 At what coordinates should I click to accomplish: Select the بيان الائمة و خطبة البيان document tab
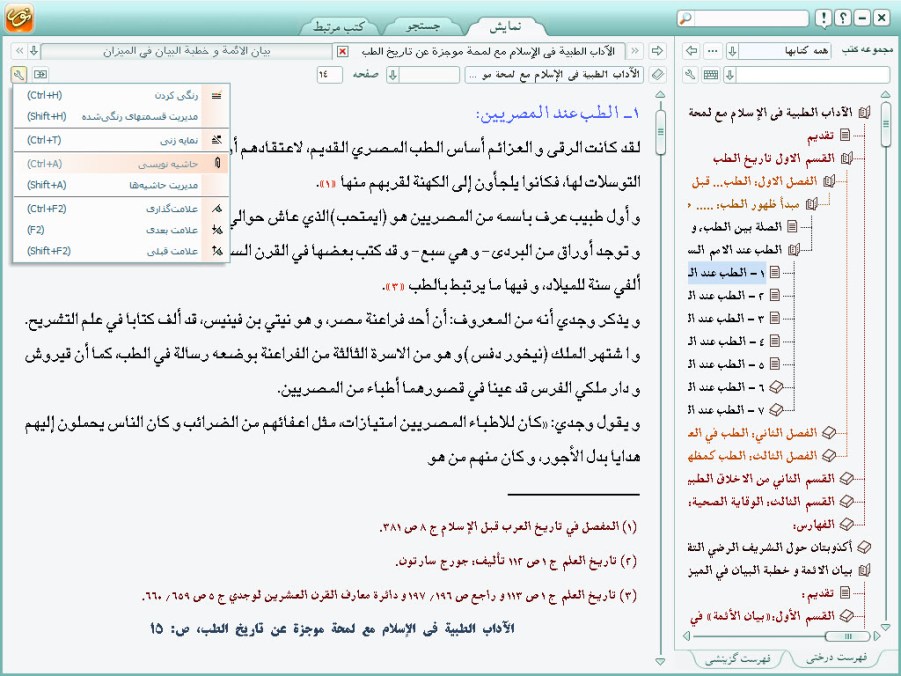(186, 51)
